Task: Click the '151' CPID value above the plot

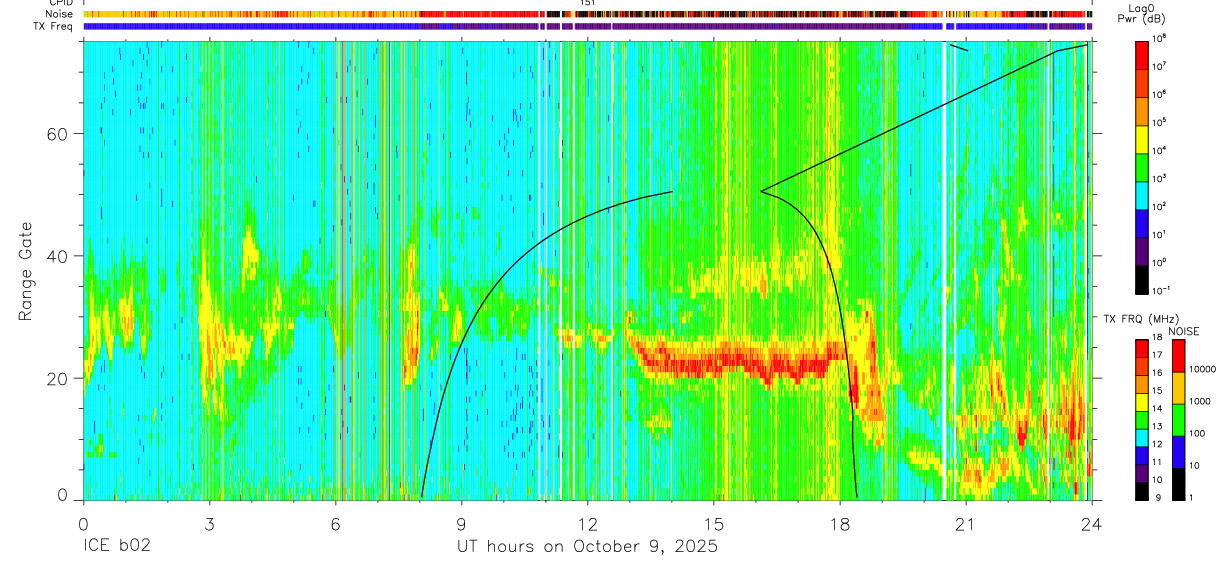Action: 588,4
